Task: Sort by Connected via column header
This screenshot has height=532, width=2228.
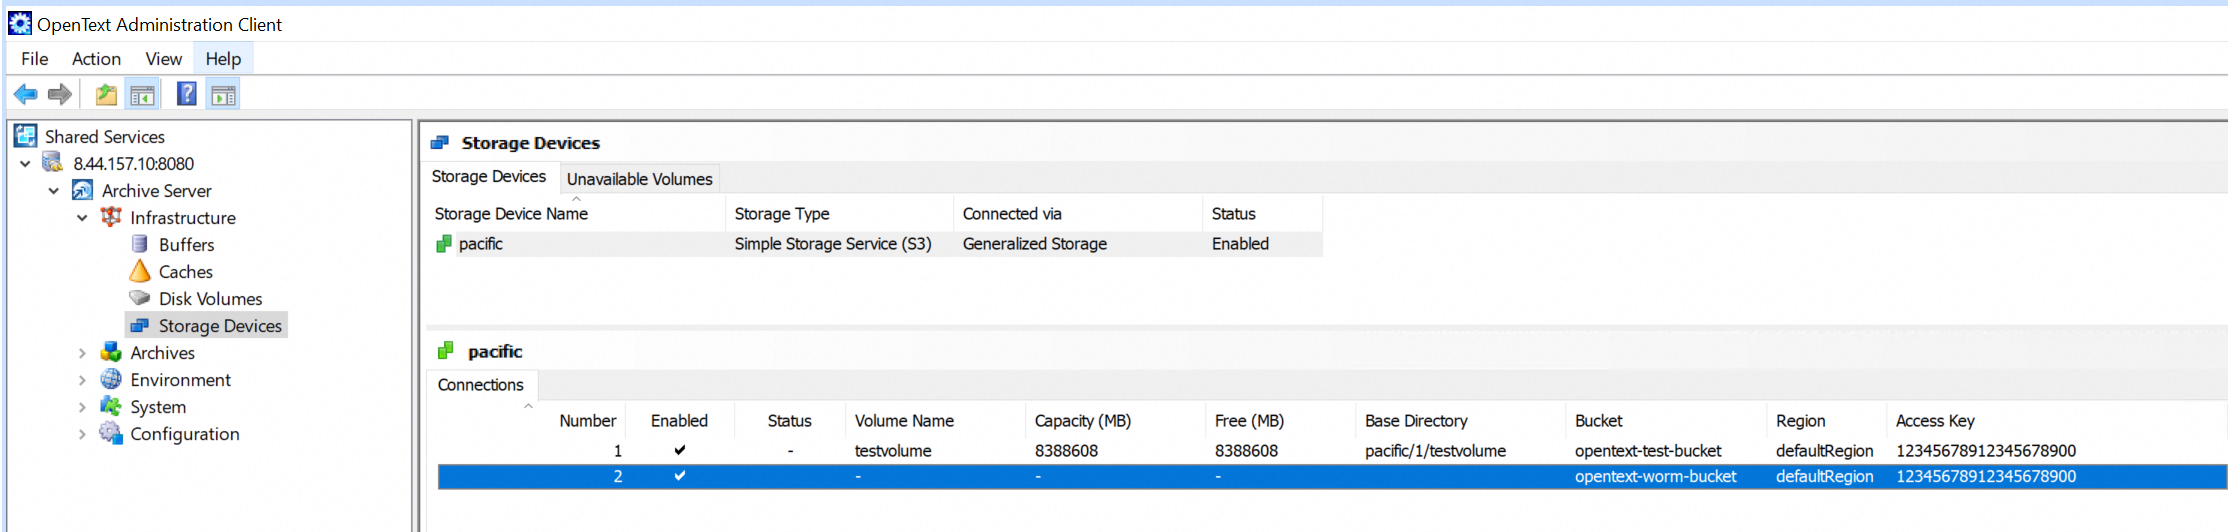Action: click(x=1078, y=214)
